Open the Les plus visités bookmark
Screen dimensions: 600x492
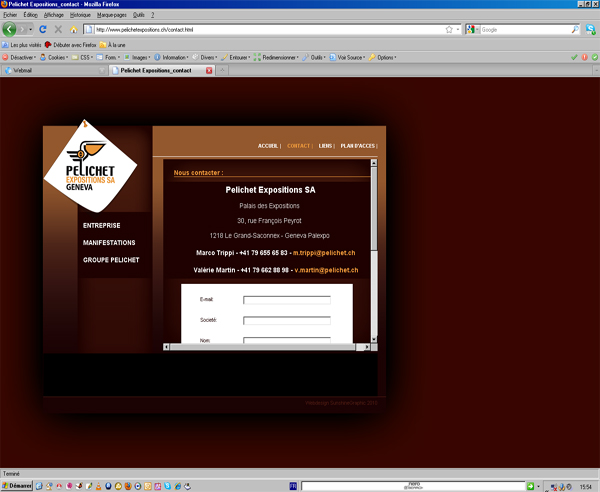[21, 45]
